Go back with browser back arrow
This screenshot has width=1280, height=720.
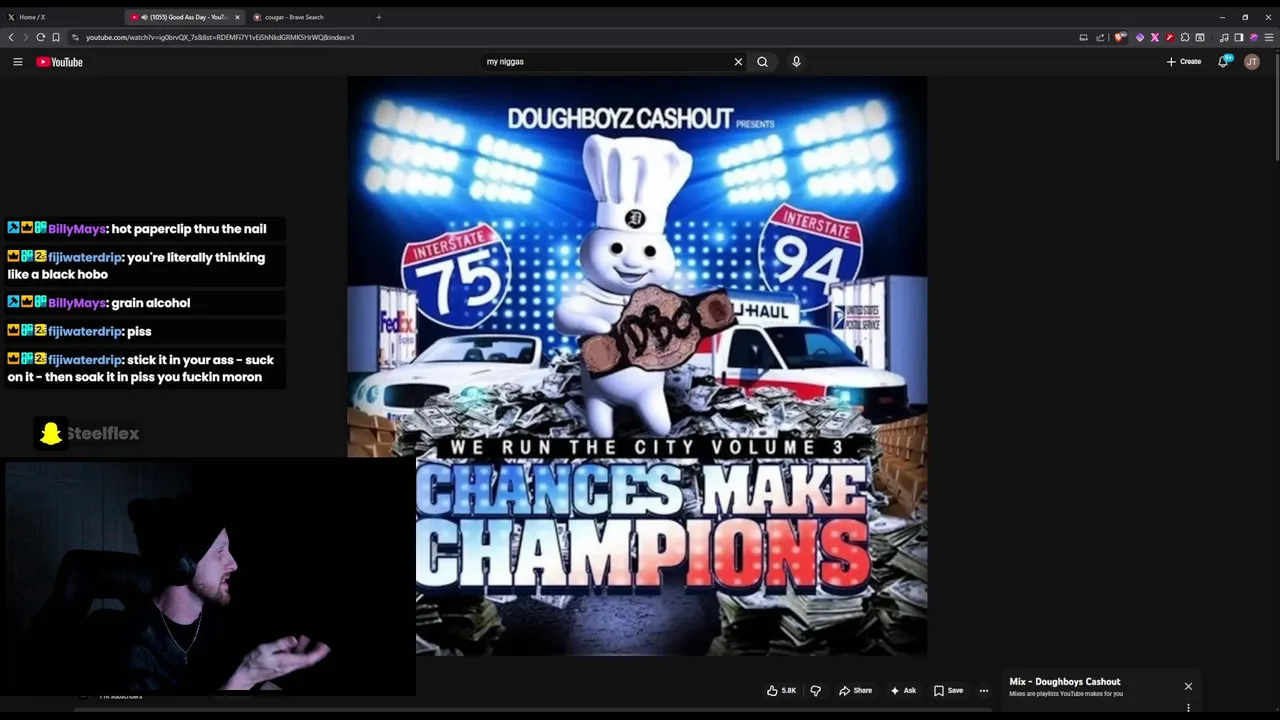[11, 37]
